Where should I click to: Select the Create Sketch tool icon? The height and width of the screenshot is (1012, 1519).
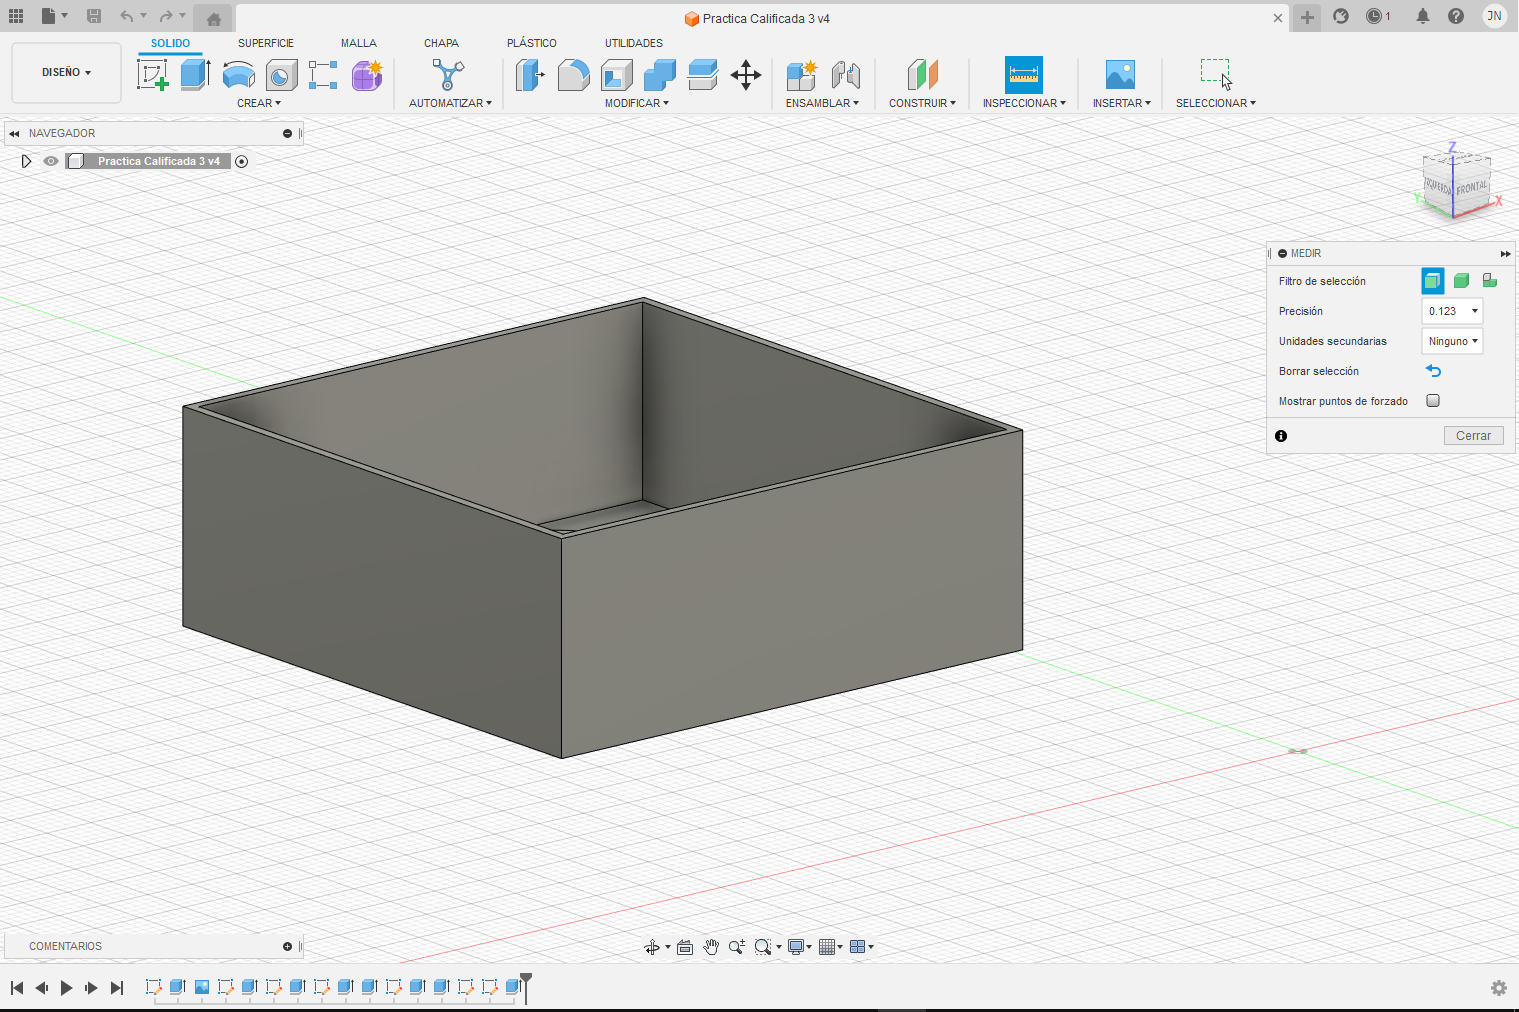point(152,75)
